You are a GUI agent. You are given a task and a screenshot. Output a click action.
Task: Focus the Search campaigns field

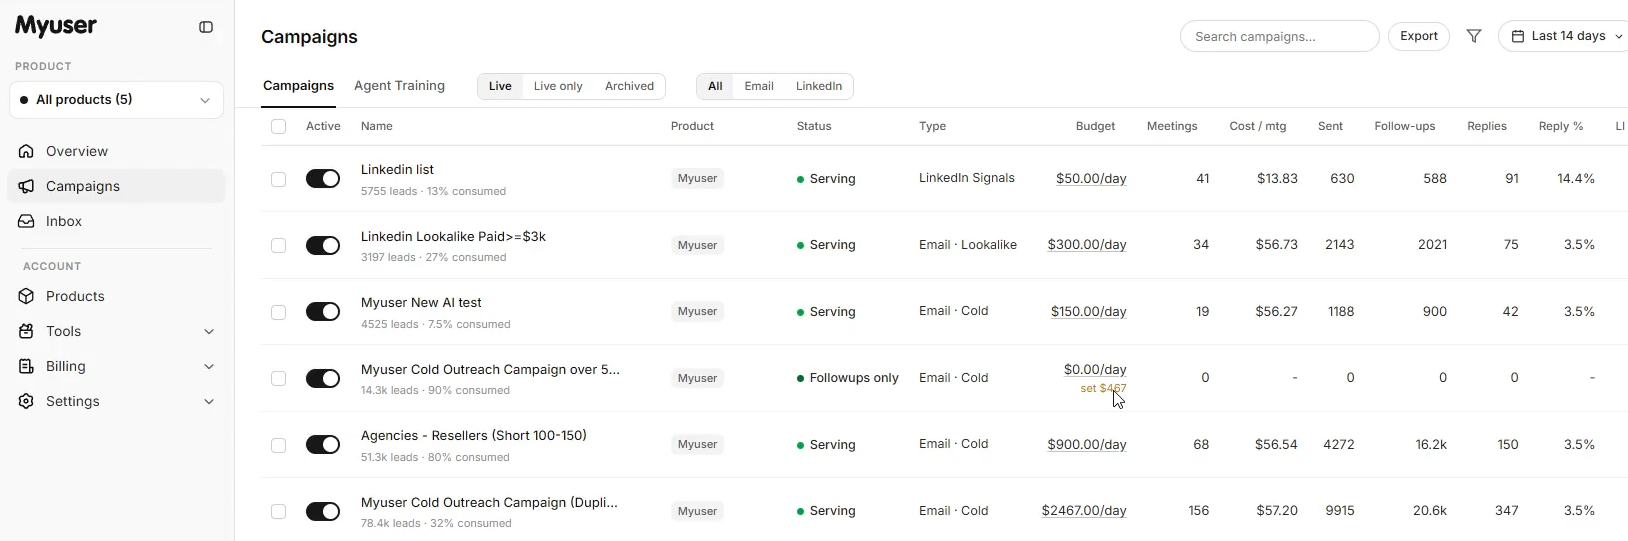[x=1279, y=36]
